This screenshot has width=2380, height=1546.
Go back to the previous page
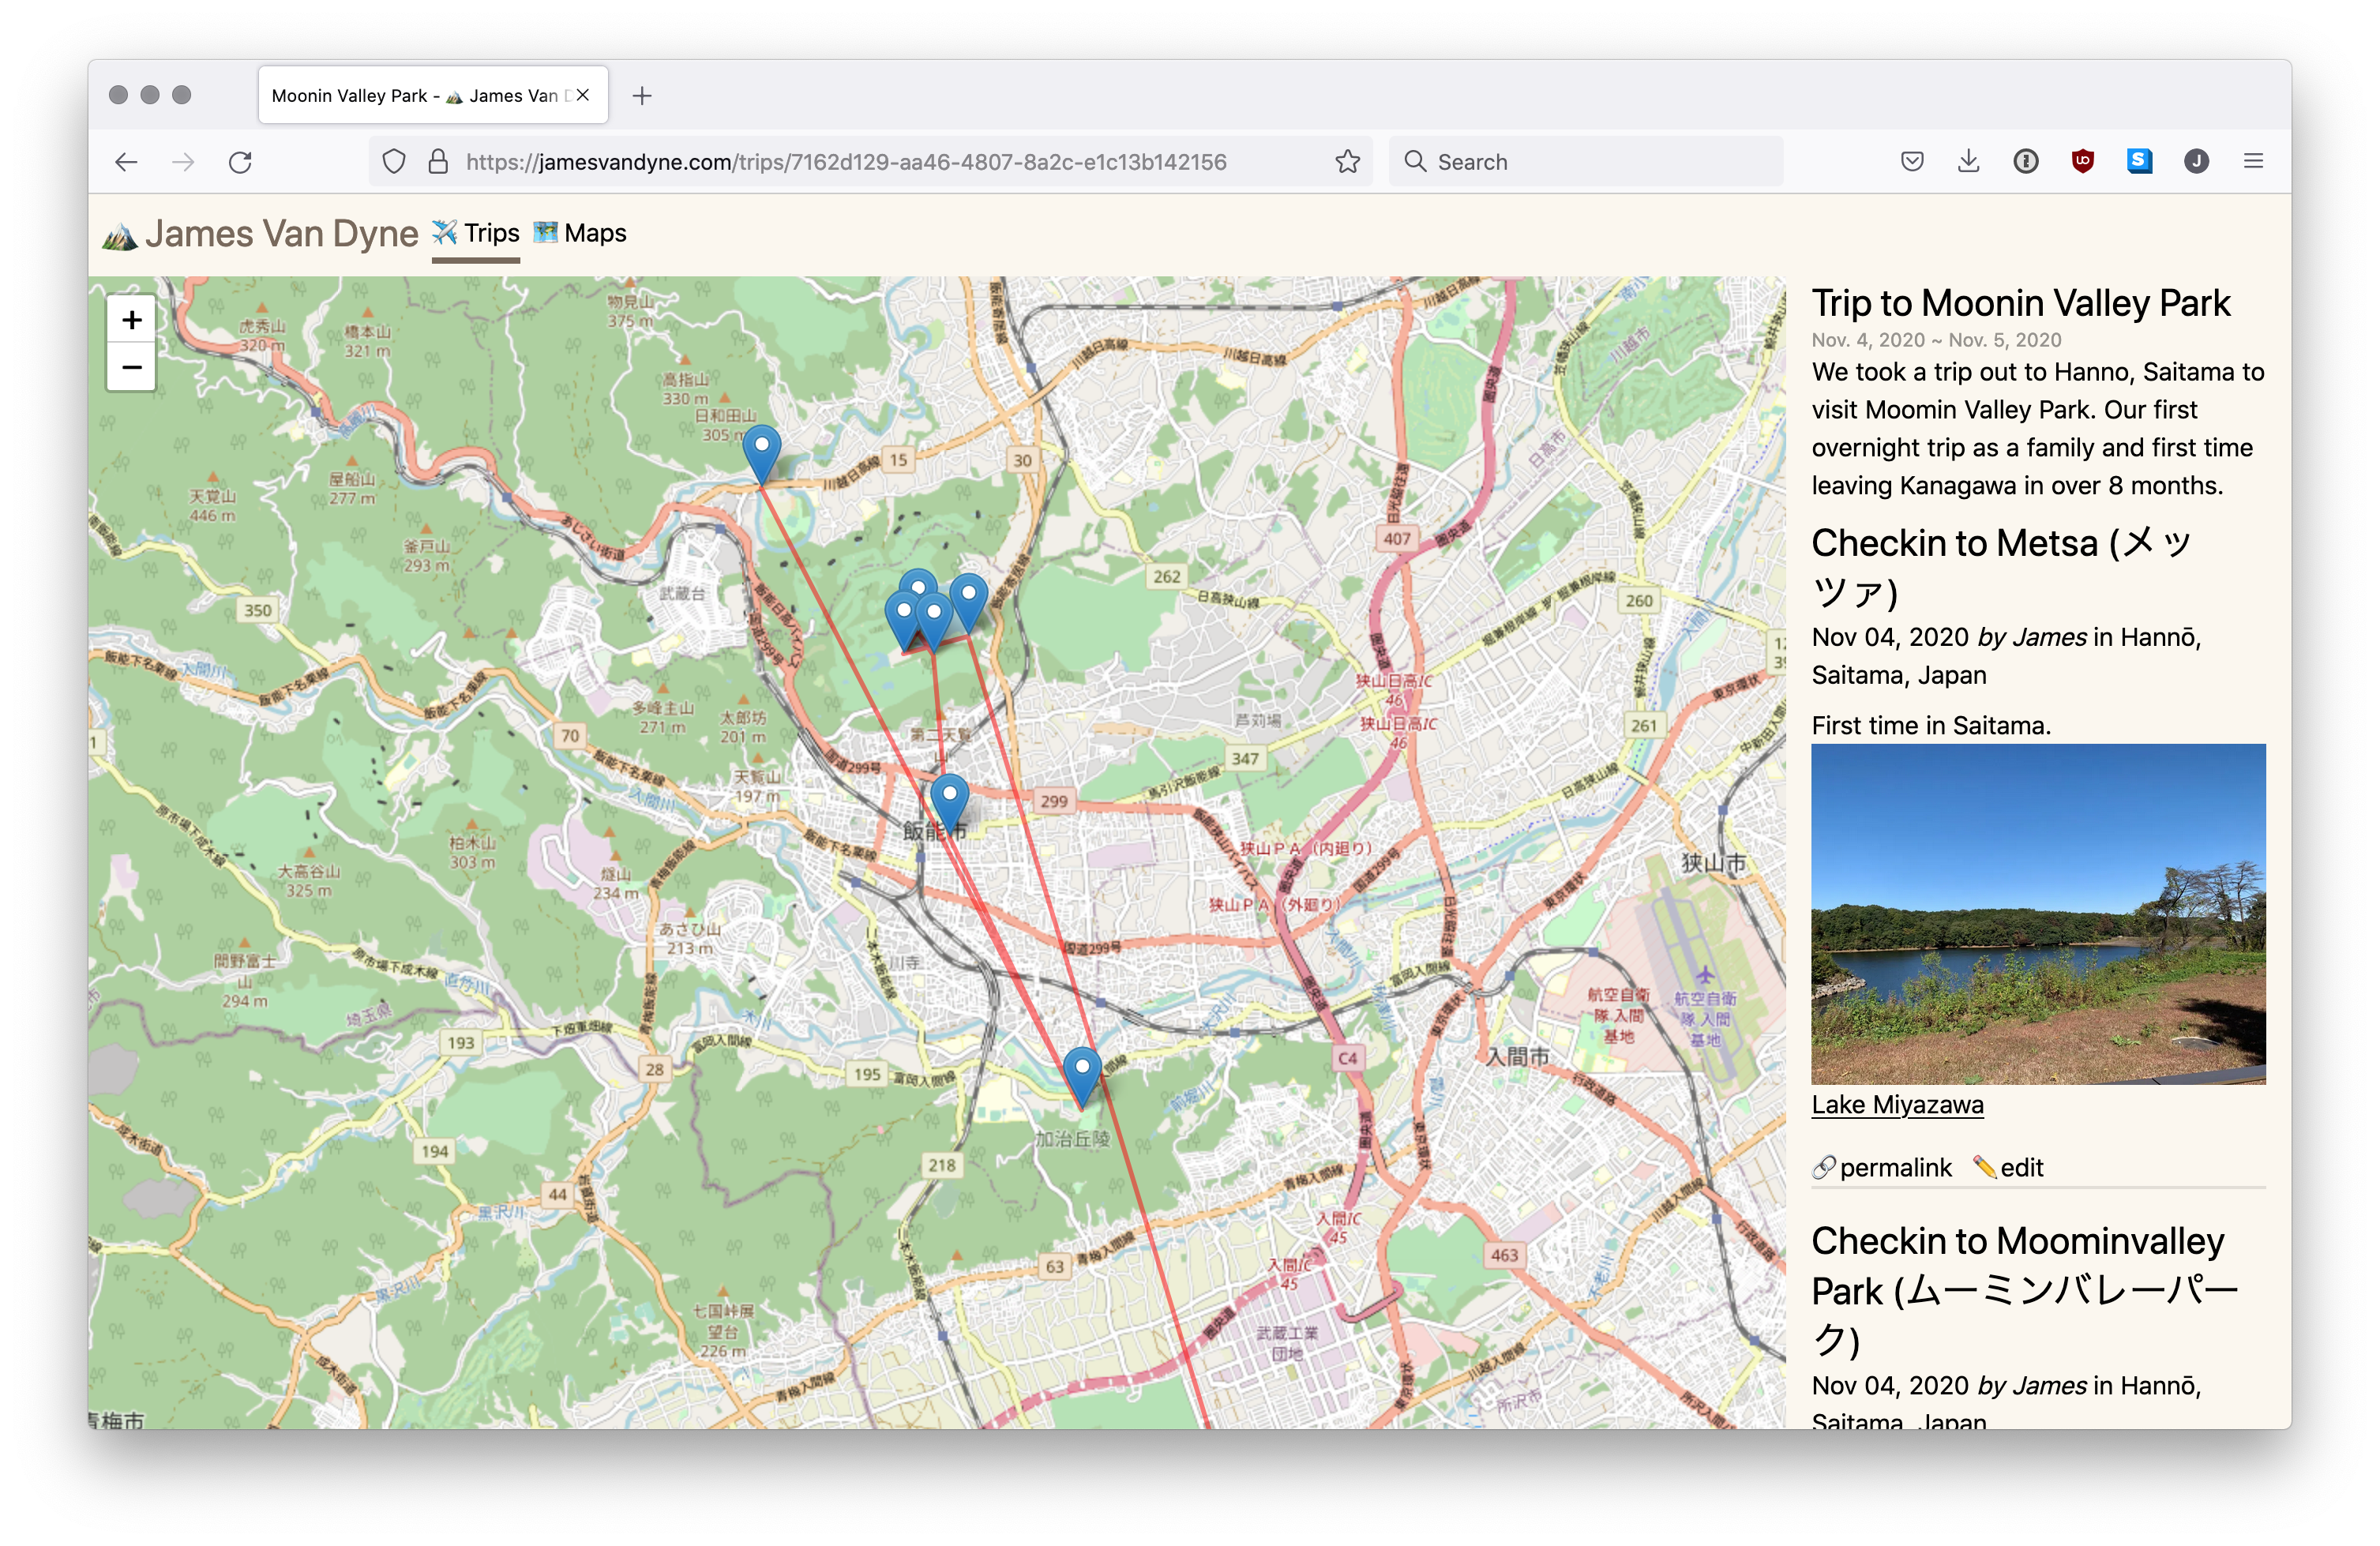pyautogui.click(x=126, y=162)
